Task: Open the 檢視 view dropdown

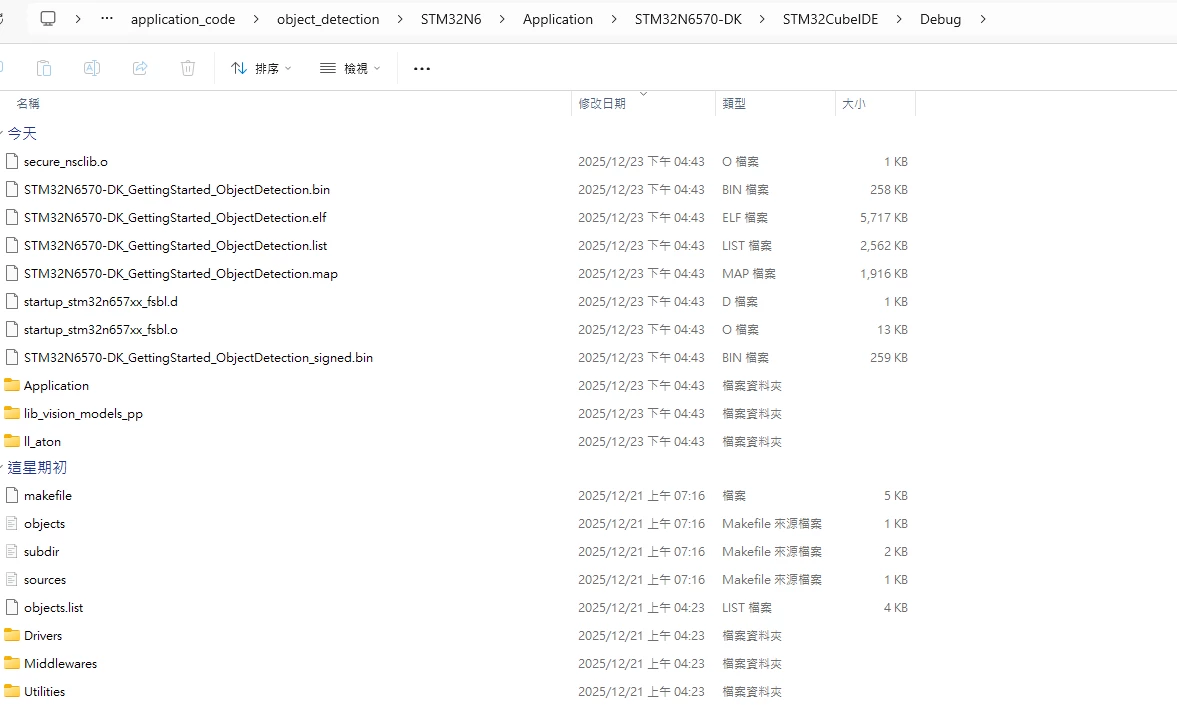Action: coord(350,68)
